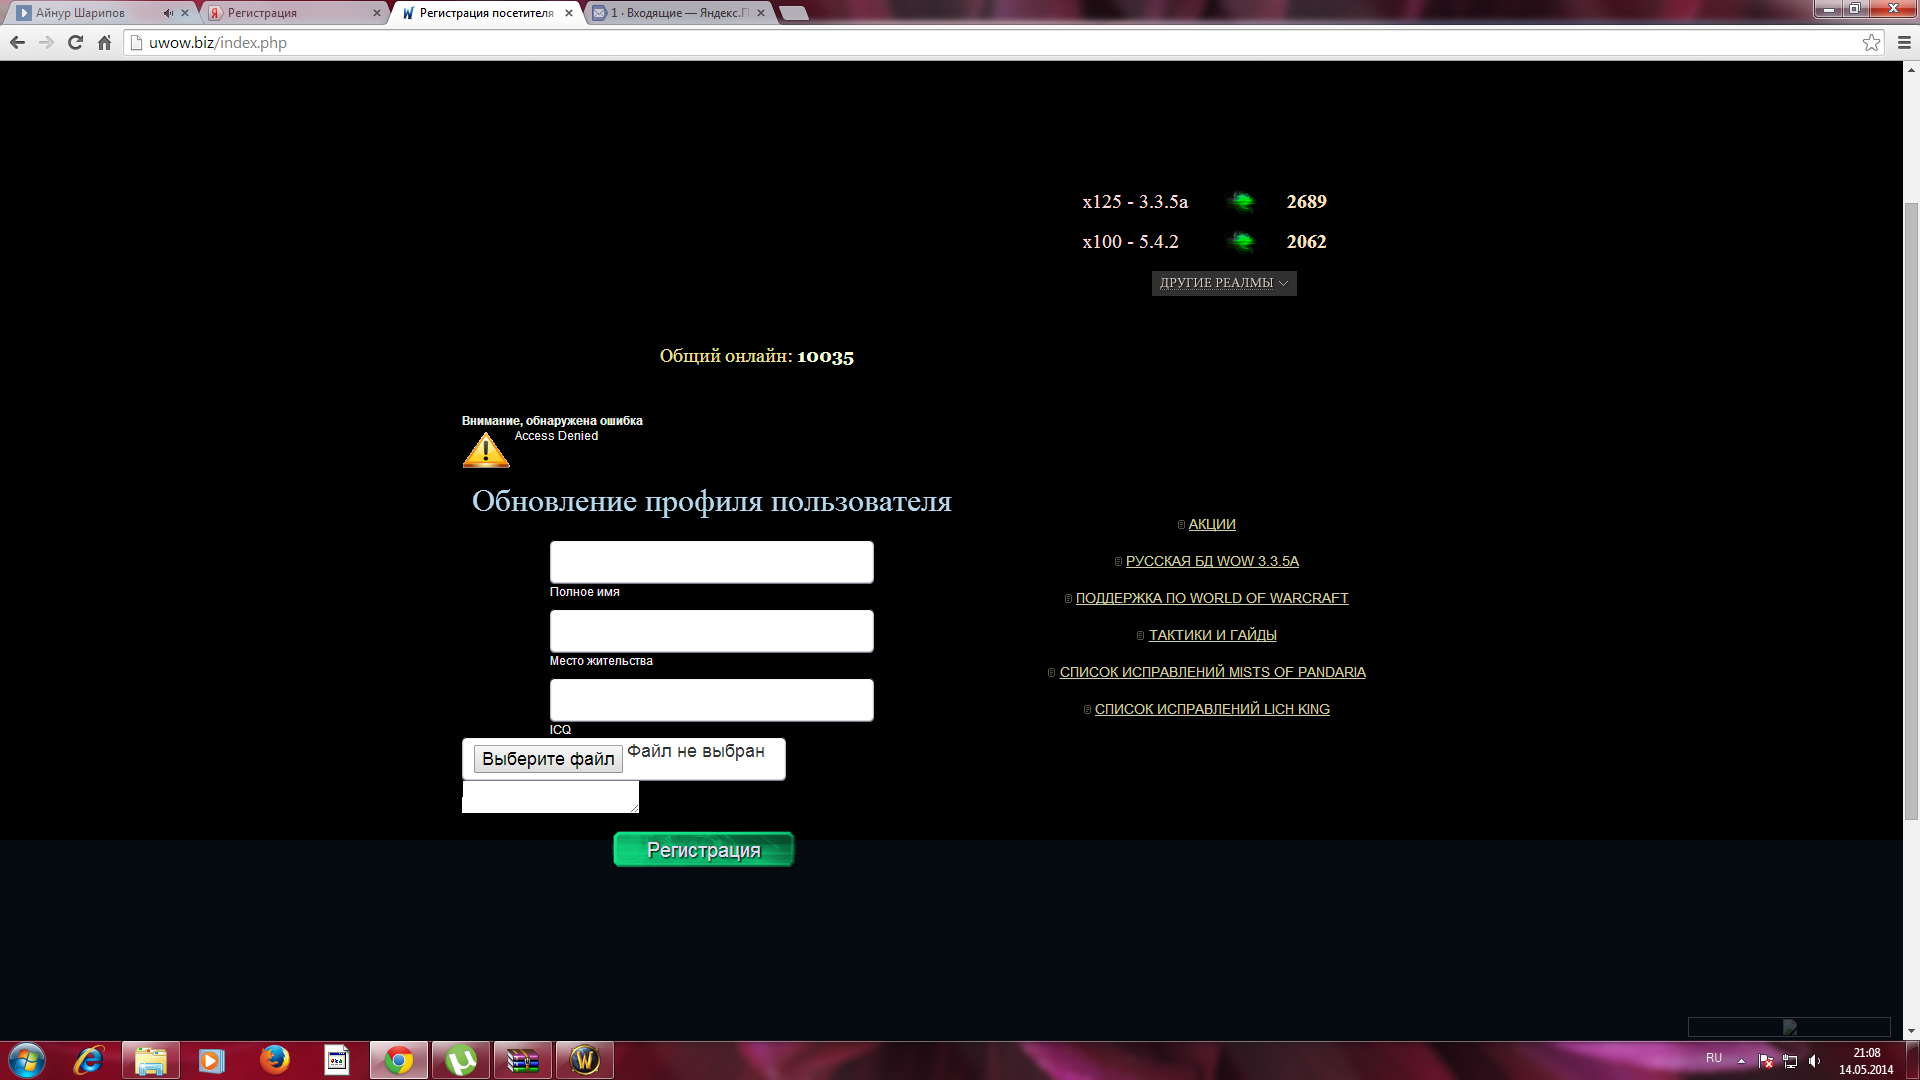Viewport: 1920px width, 1080px height.
Task: Open the АКЦИИ link
Action: click(x=1212, y=524)
